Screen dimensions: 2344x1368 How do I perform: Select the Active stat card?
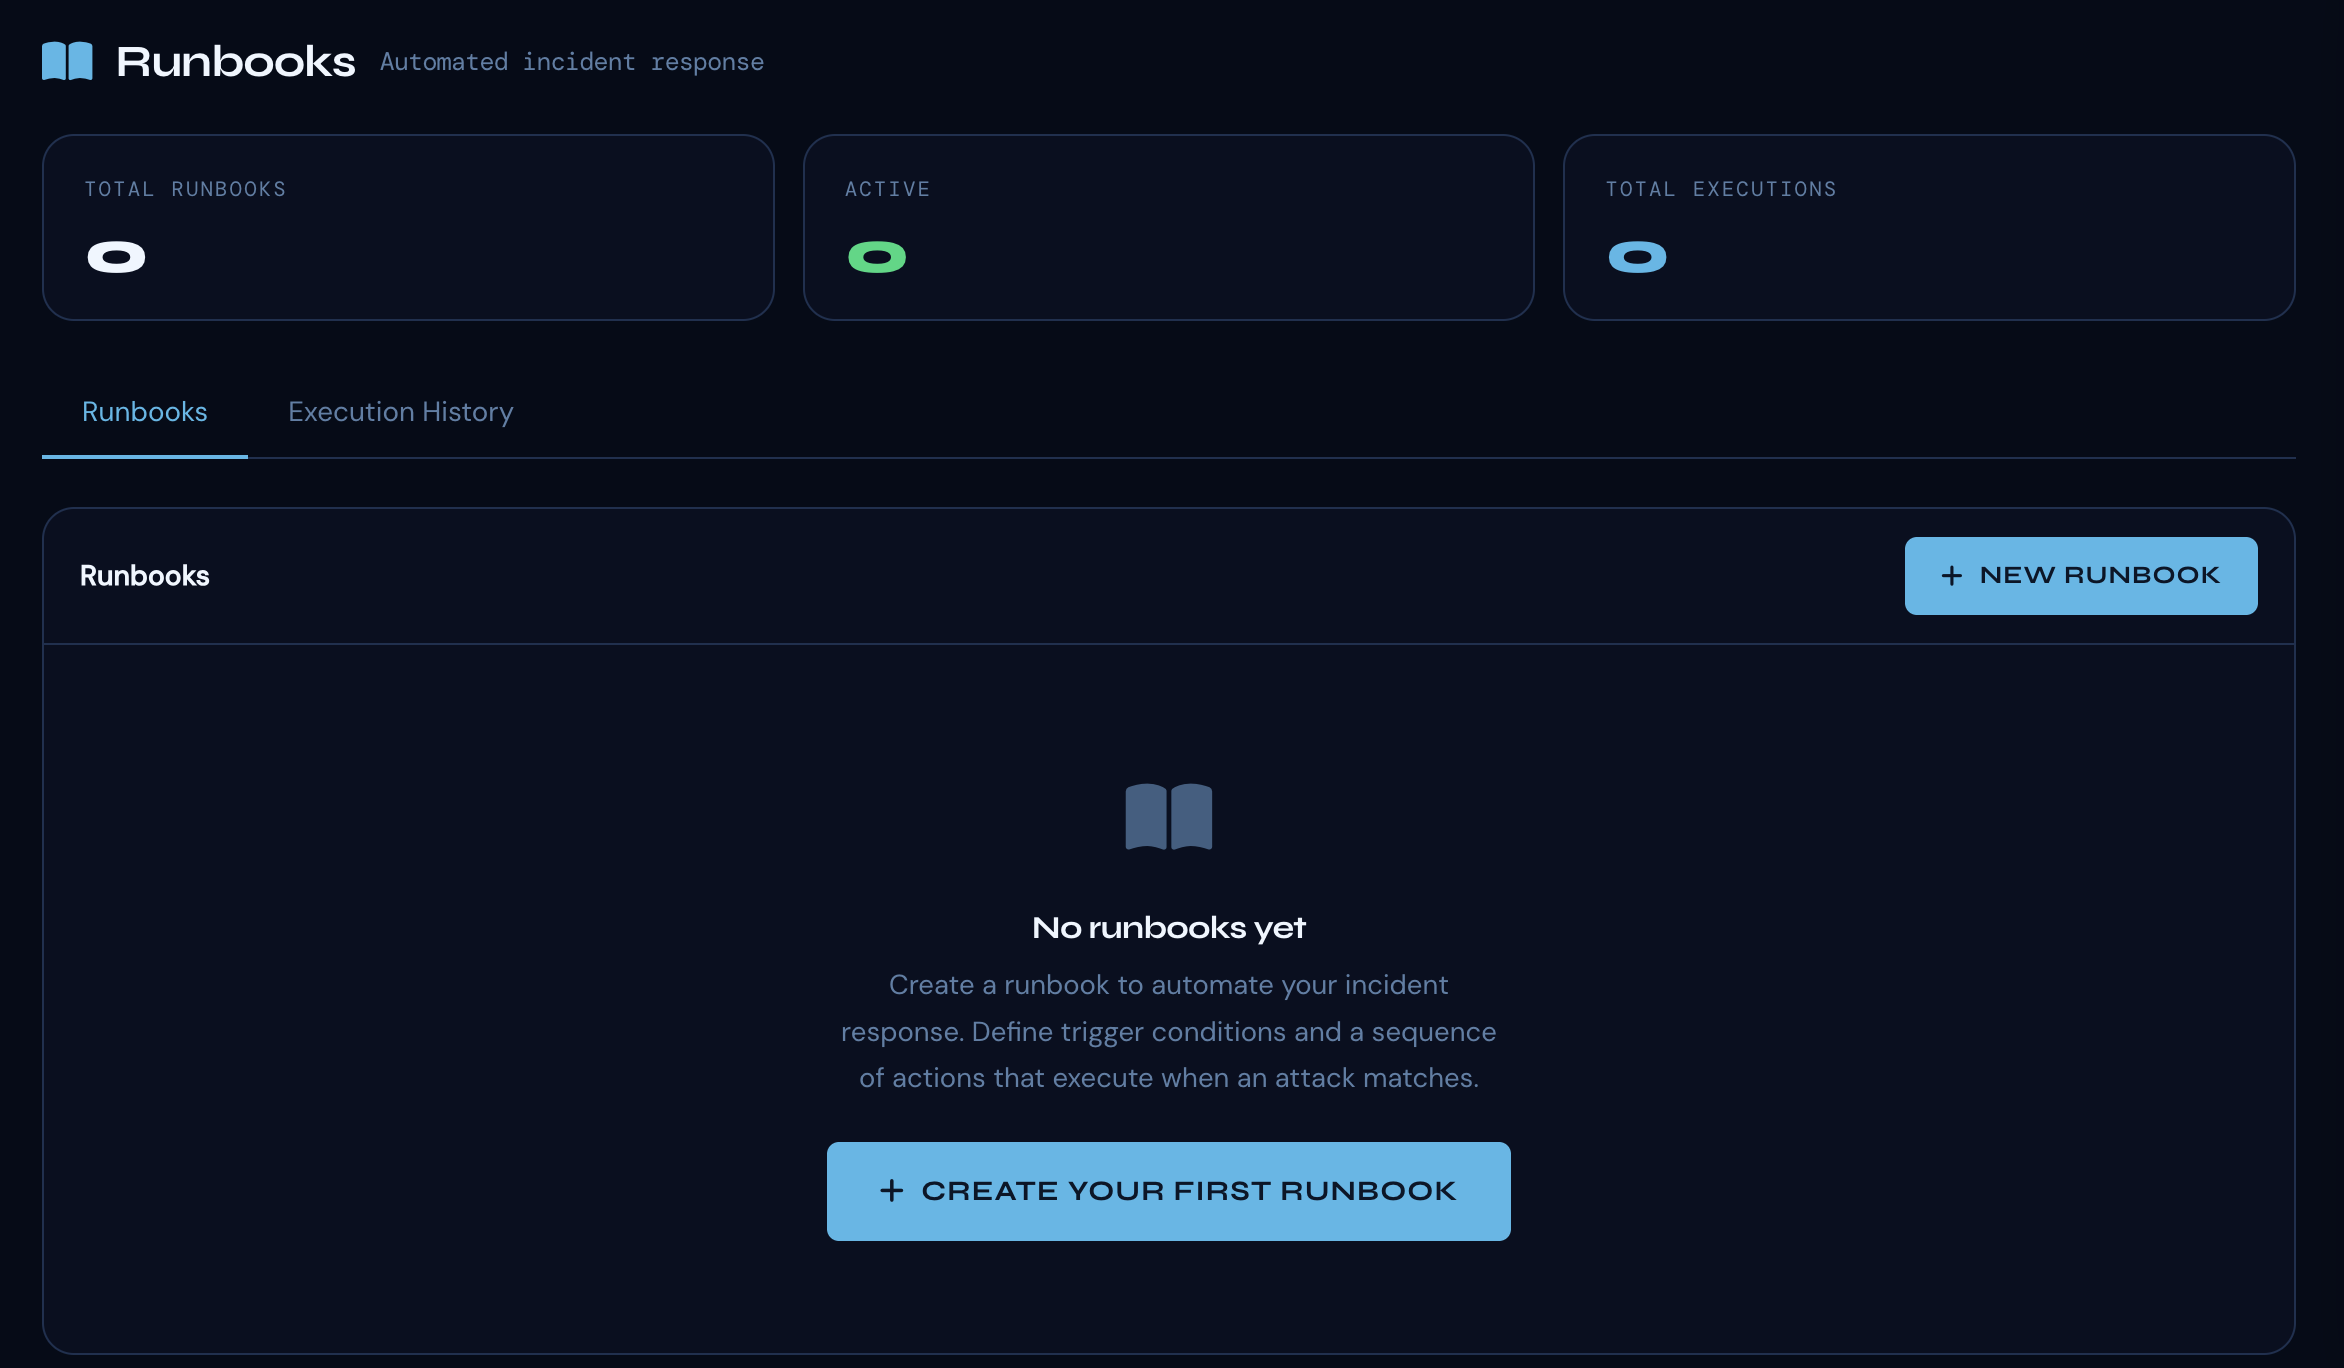click(x=1168, y=227)
